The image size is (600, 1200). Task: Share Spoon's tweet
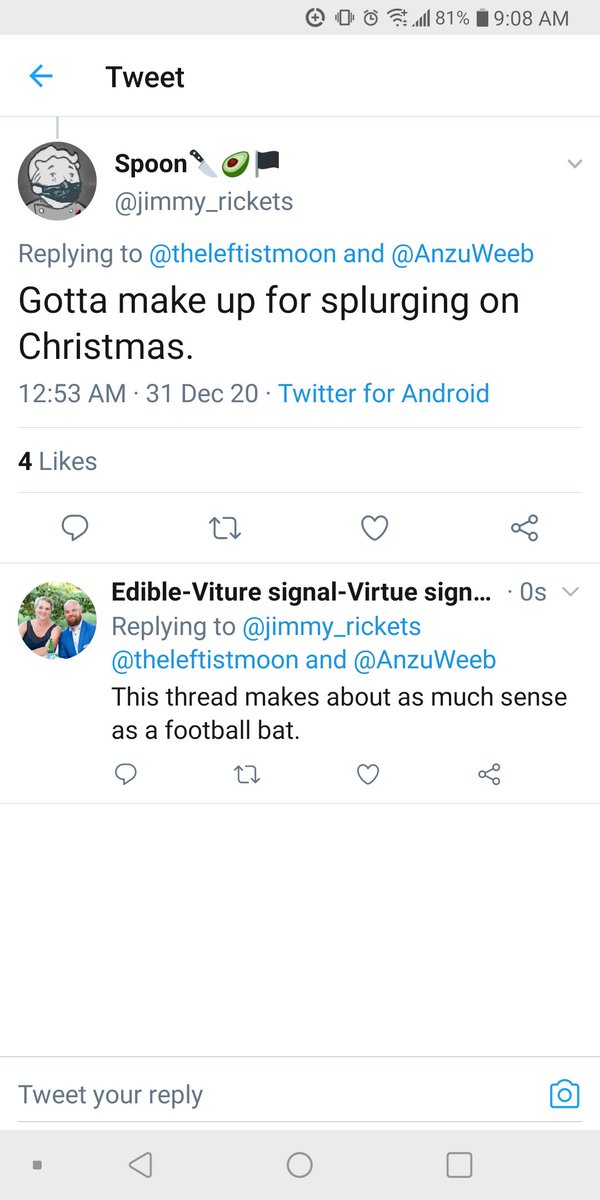click(x=524, y=527)
